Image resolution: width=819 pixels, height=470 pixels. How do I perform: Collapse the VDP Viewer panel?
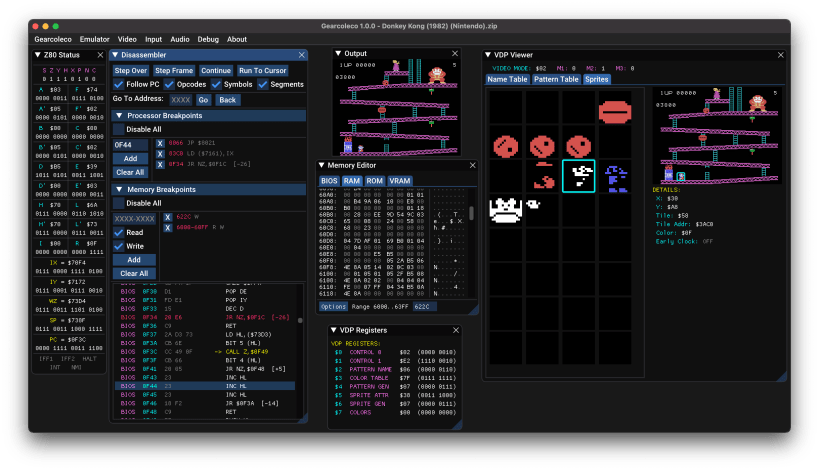(488, 55)
